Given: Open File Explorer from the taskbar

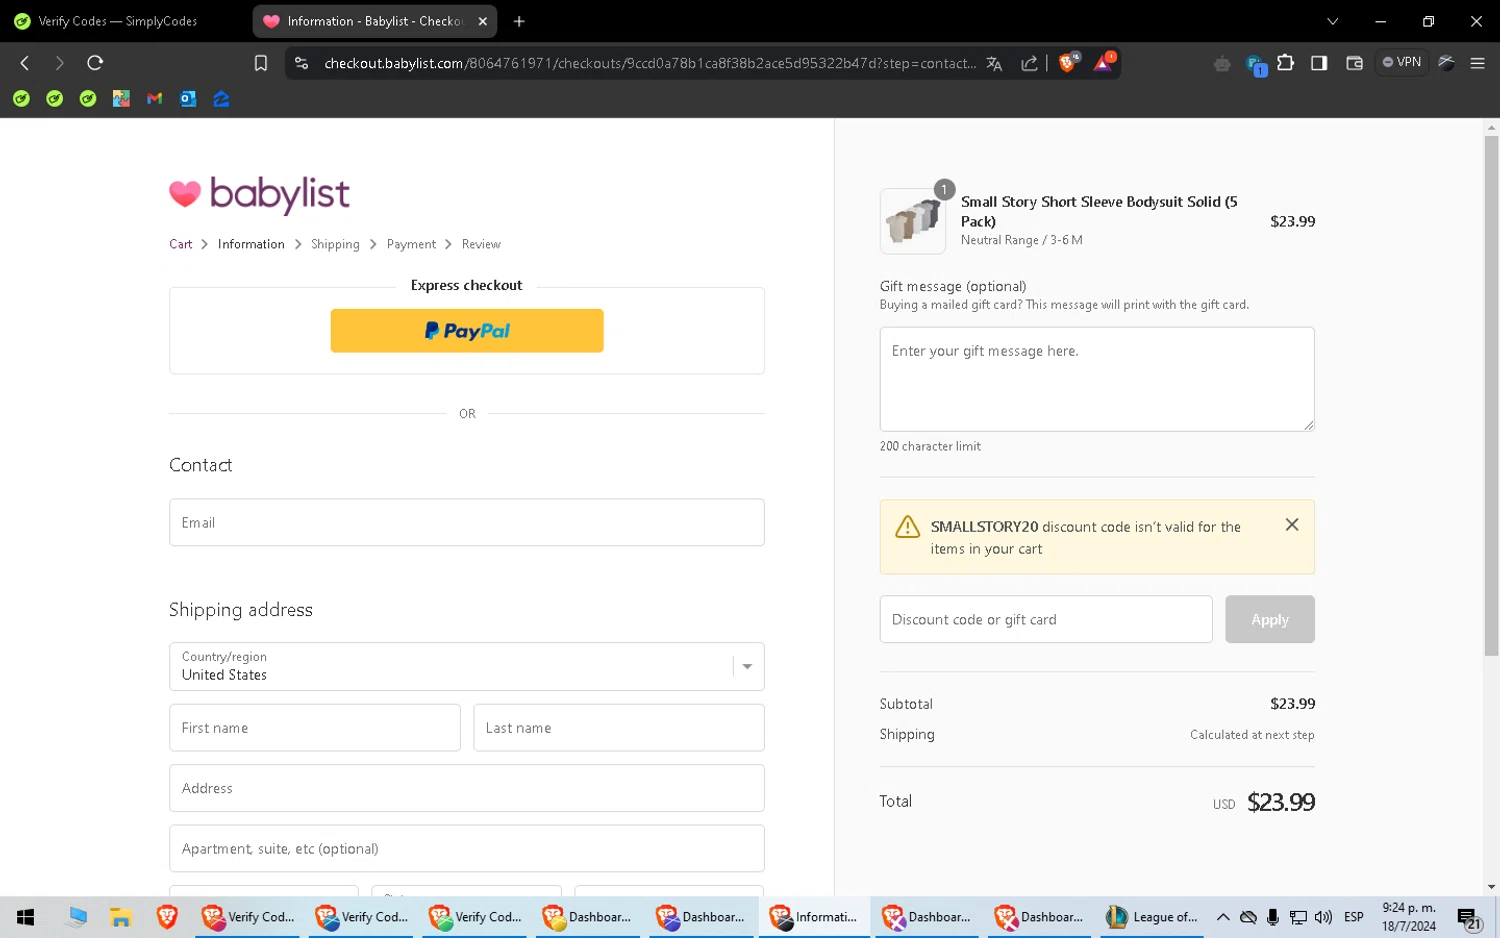Looking at the screenshot, I should [121, 917].
